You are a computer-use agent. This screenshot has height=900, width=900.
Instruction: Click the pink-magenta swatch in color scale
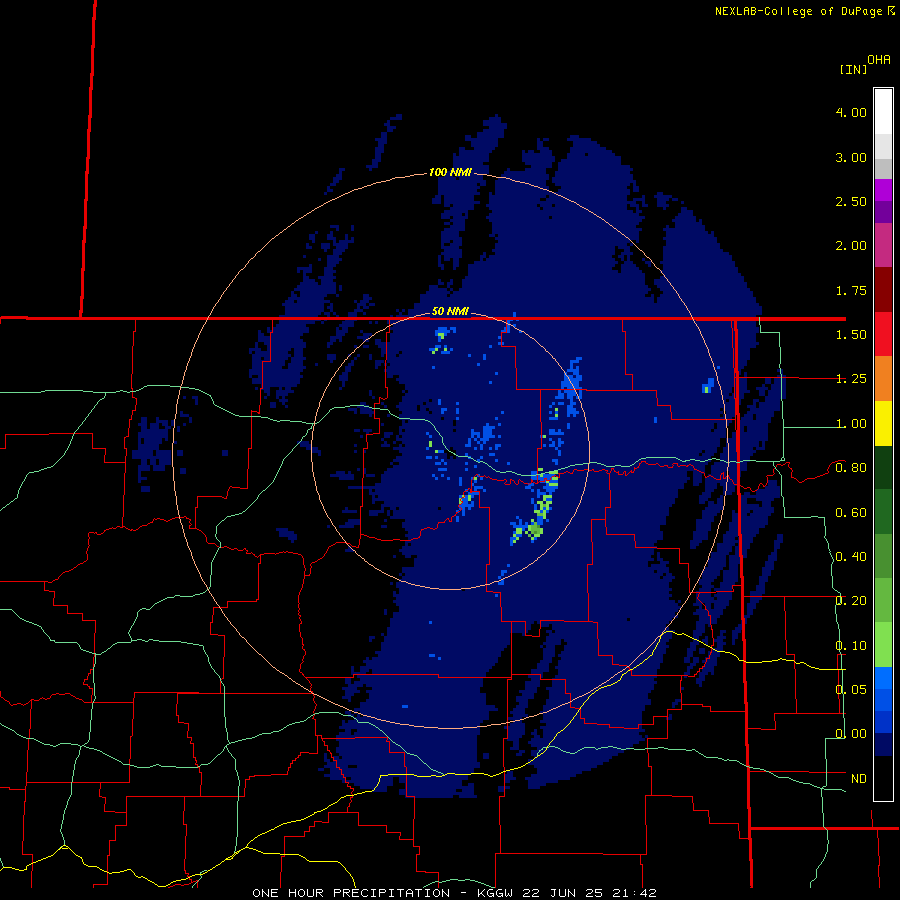point(883,245)
